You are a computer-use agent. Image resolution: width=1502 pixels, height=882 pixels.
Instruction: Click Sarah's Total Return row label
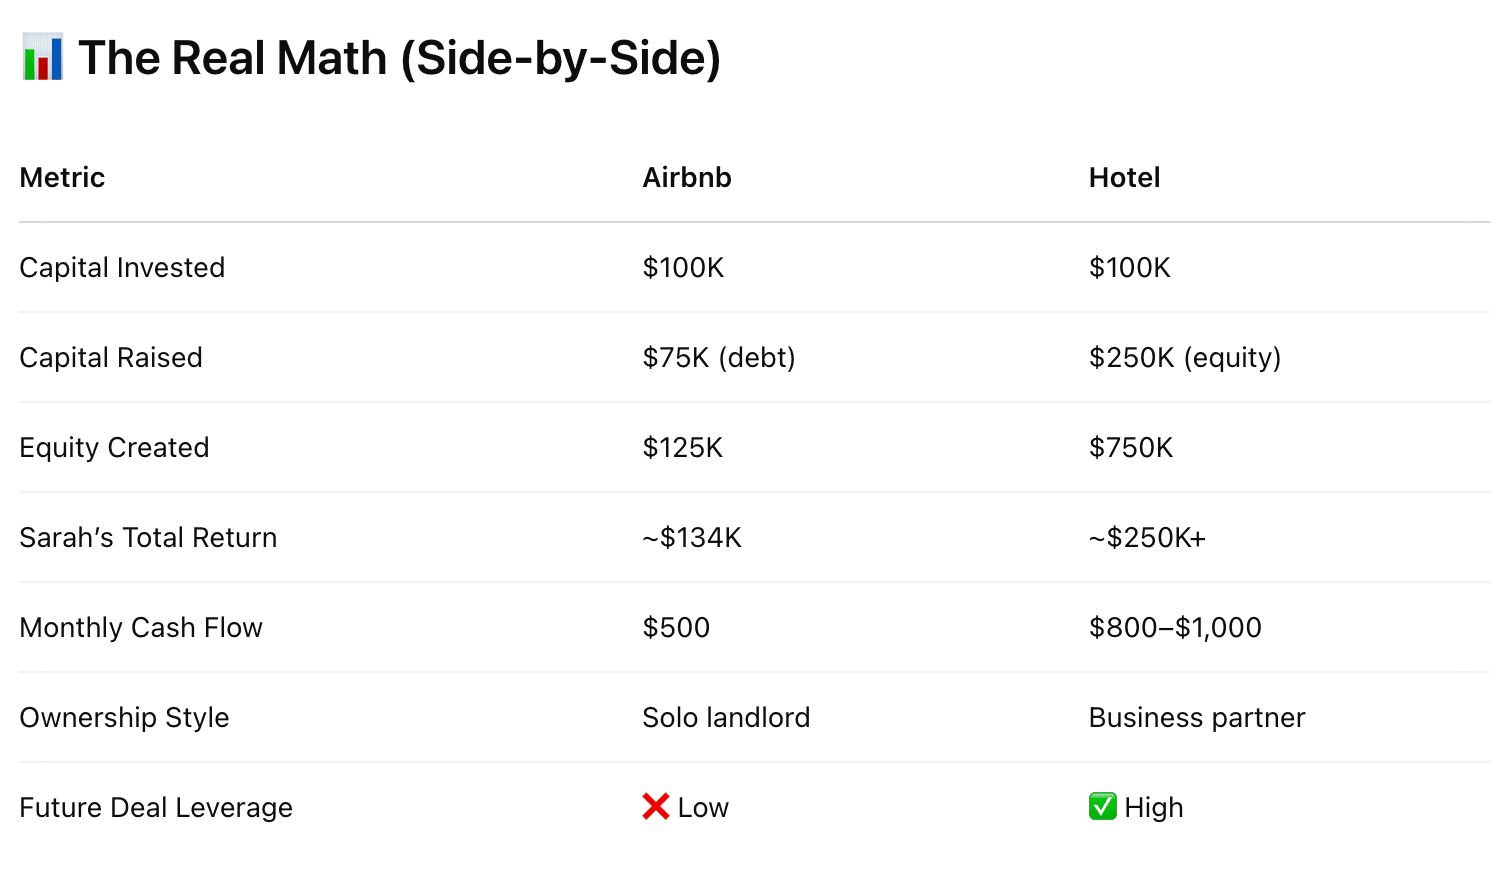click(x=148, y=537)
